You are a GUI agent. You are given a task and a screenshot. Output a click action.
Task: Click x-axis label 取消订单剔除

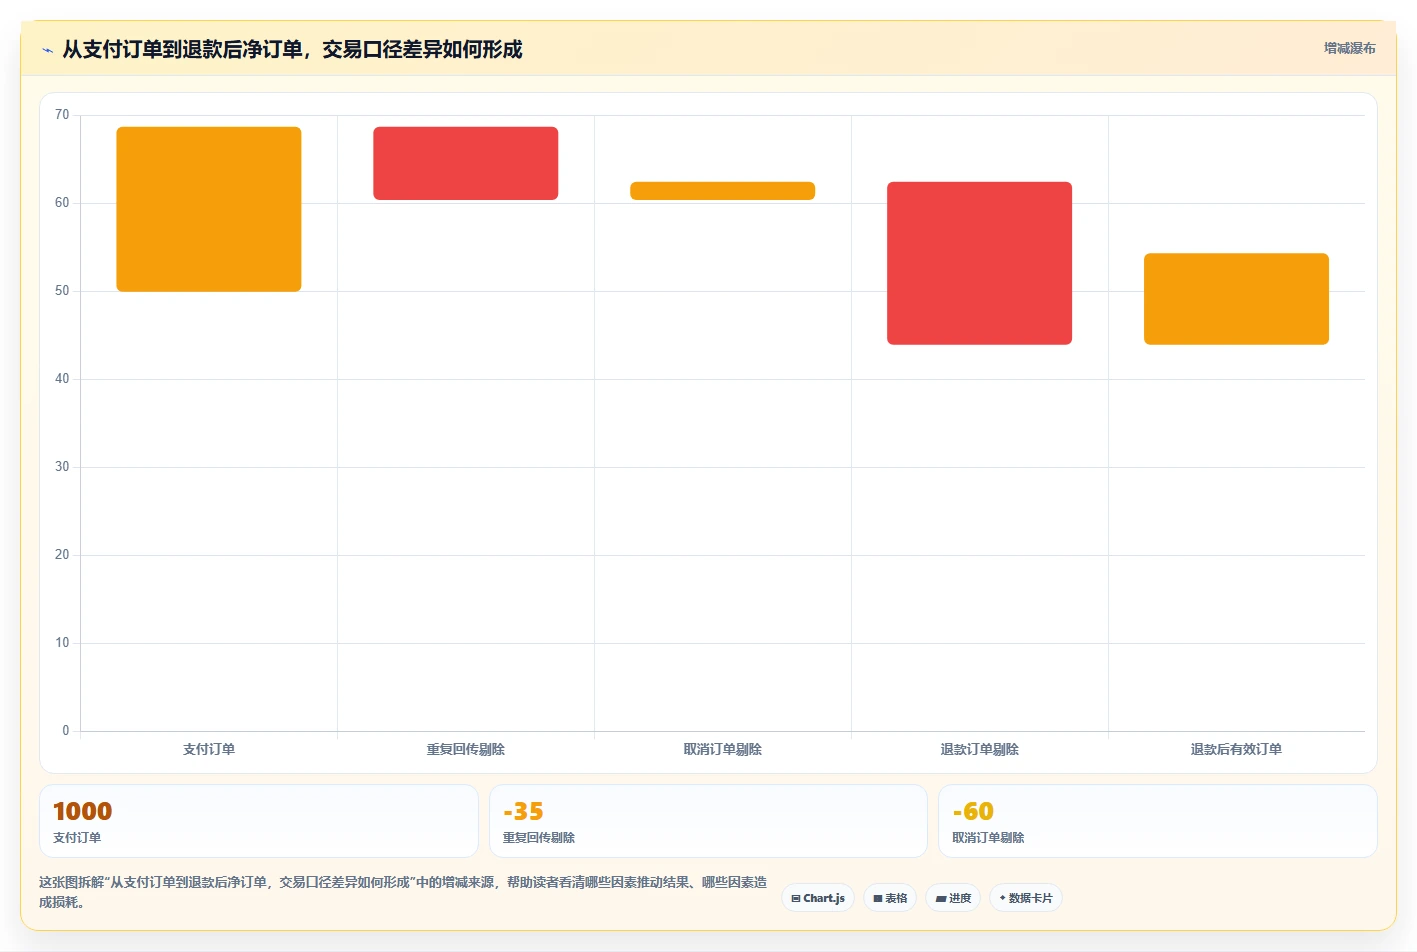(723, 749)
